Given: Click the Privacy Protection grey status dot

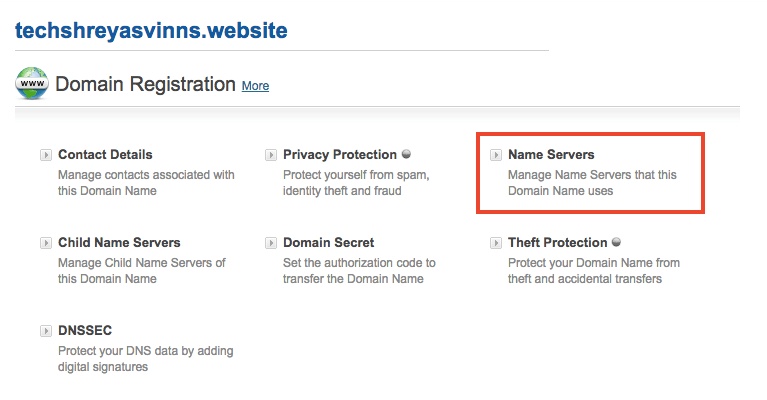Looking at the screenshot, I should pyautogui.click(x=406, y=154).
